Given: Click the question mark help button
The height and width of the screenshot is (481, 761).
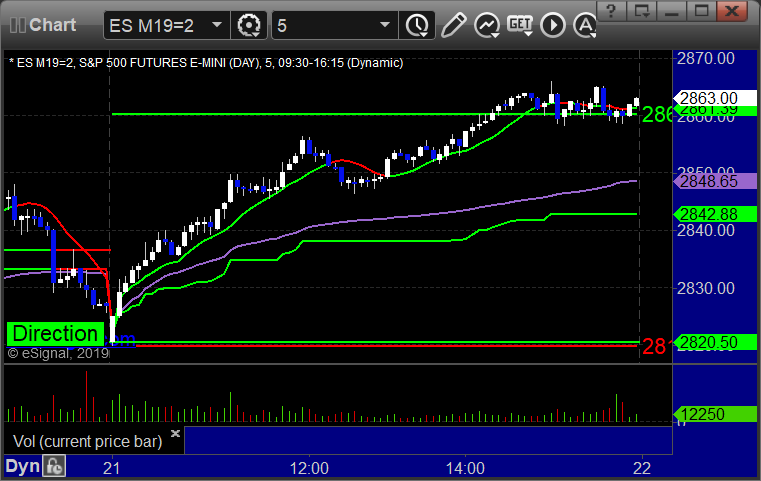Looking at the screenshot, I should [x=611, y=11].
